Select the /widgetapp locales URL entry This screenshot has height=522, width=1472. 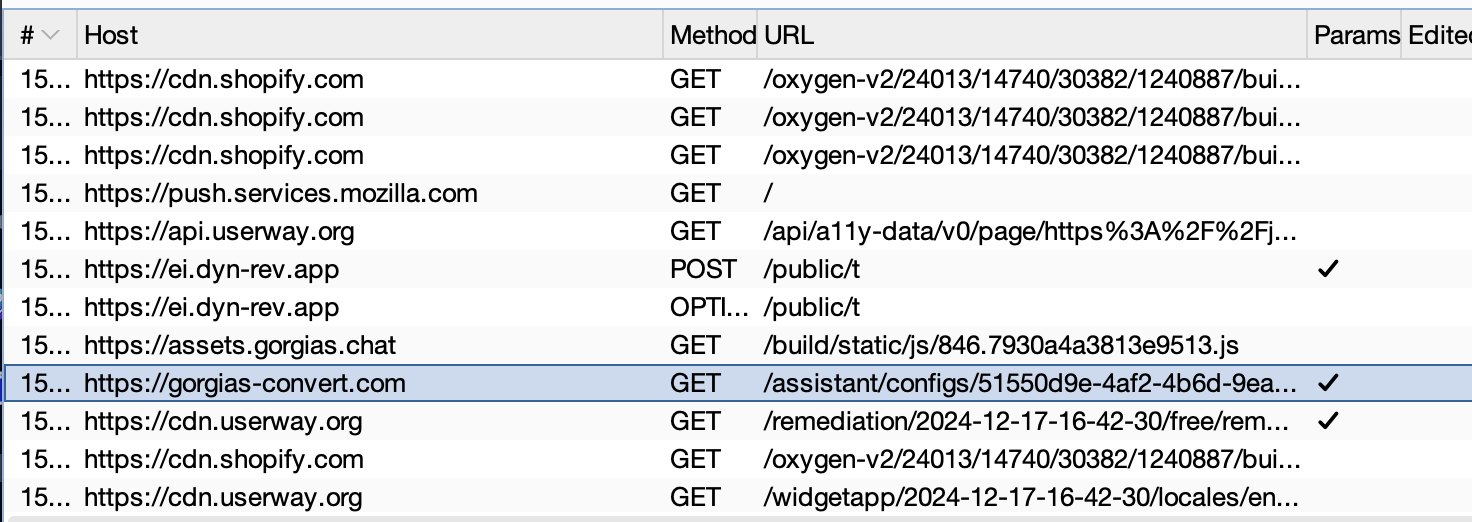point(1032,498)
